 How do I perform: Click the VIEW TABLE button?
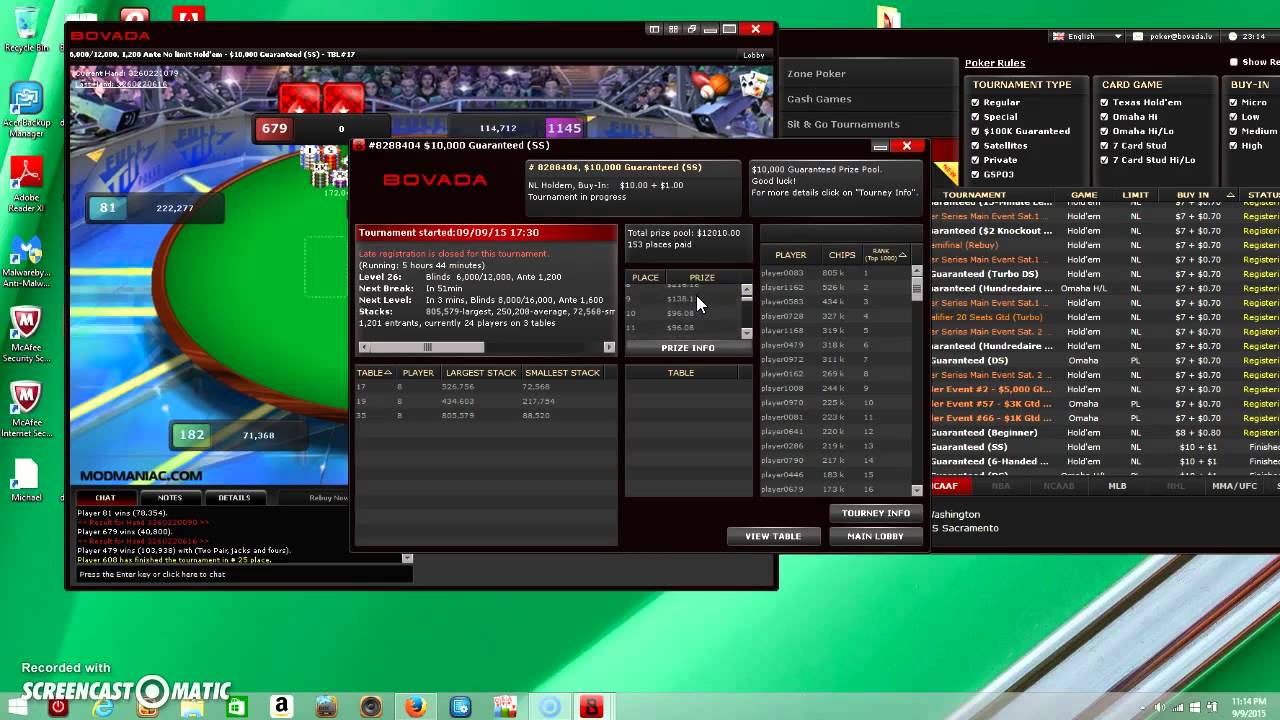pyautogui.click(x=773, y=536)
